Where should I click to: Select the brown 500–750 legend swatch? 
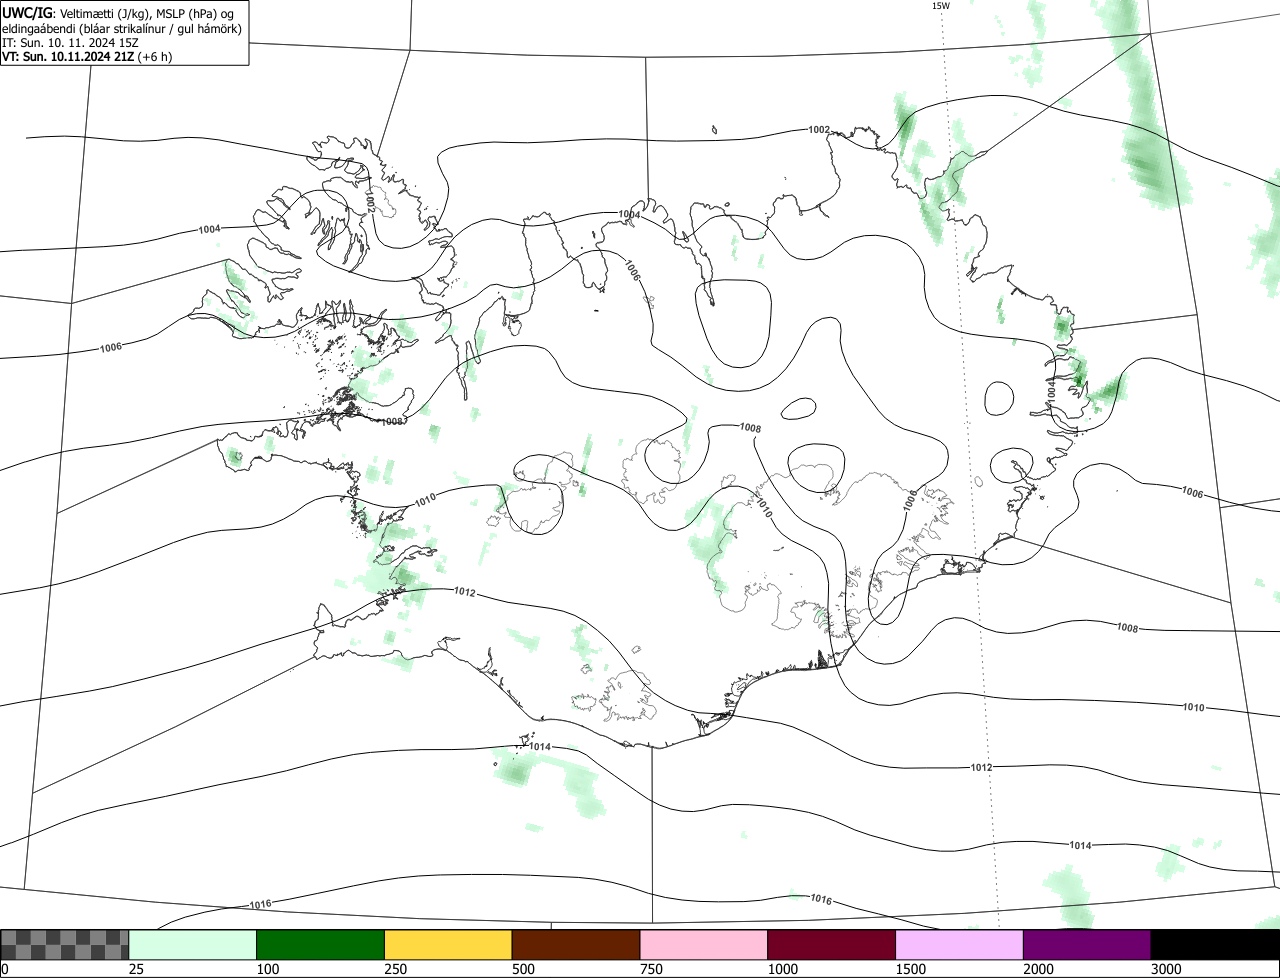click(x=576, y=945)
